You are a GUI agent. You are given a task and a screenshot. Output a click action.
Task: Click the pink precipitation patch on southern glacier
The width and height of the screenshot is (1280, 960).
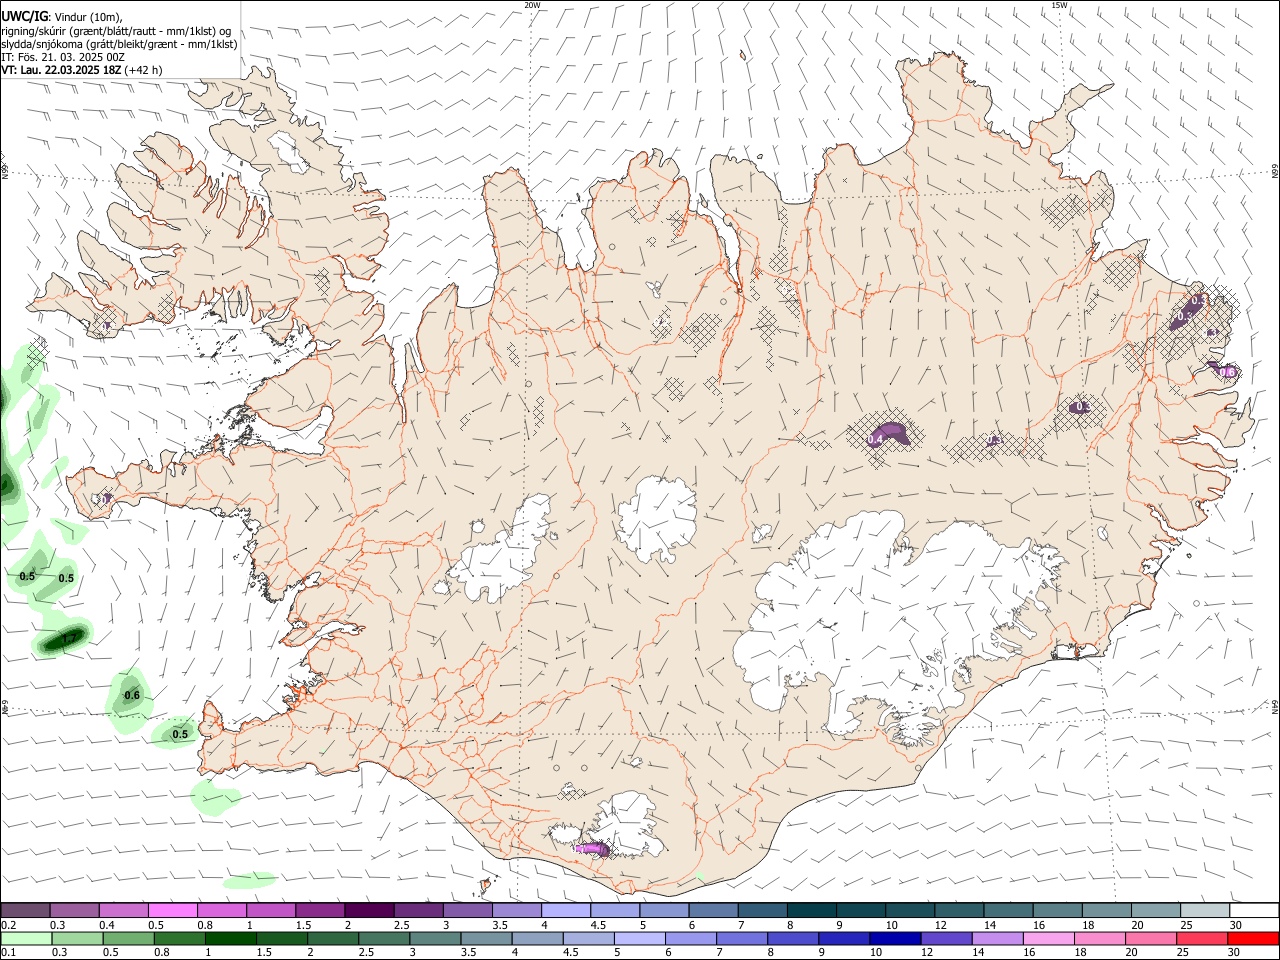coord(591,848)
